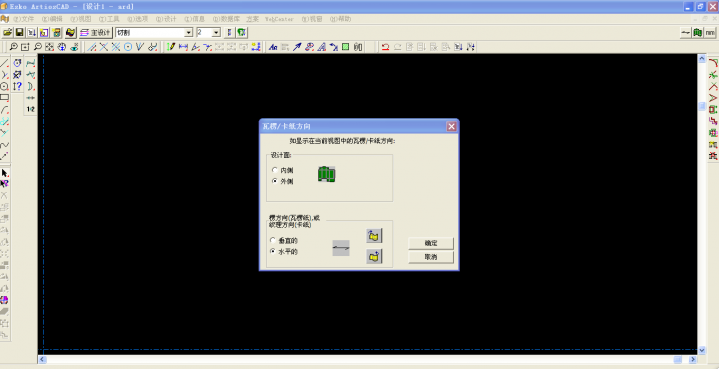719x369 pixels.
Task: Click the horizontal scrollbar left arrow
Action: point(42,360)
